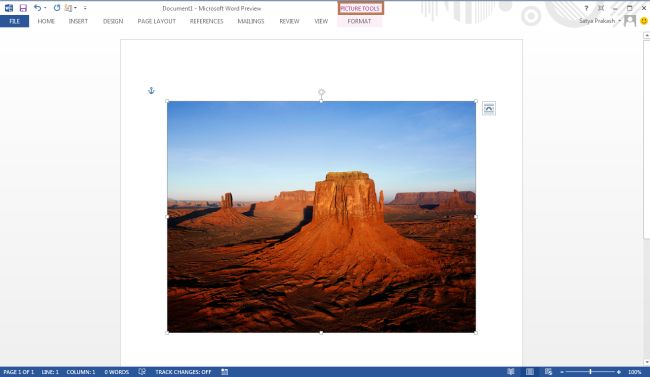Click the zoom slider handle
650x377 pixels.
coord(590,372)
